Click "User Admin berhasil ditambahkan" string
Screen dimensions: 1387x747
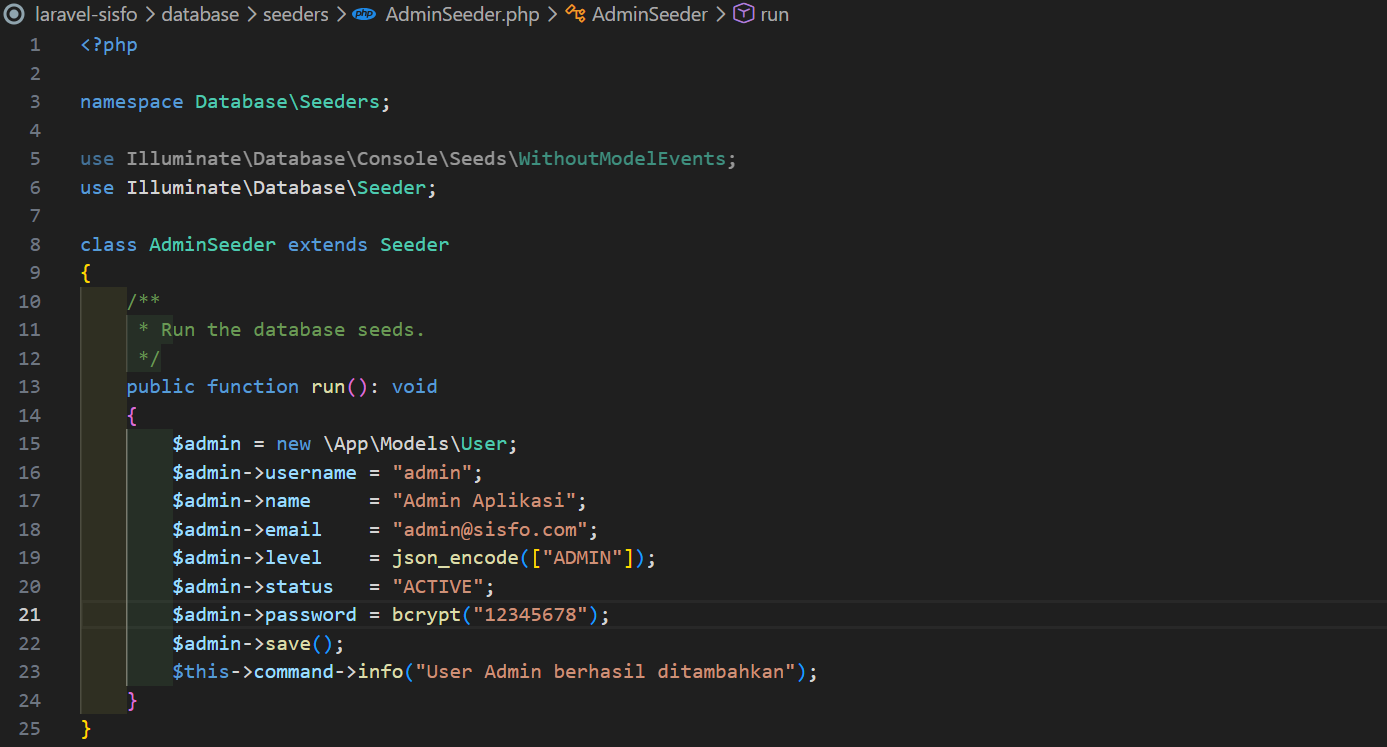605,671
